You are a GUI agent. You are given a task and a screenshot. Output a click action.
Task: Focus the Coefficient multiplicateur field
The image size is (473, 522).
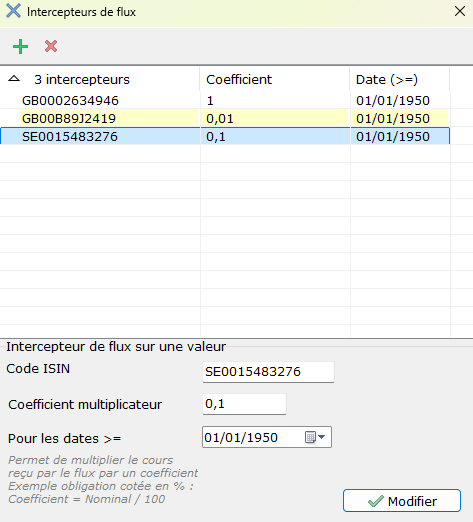(244, 404)
